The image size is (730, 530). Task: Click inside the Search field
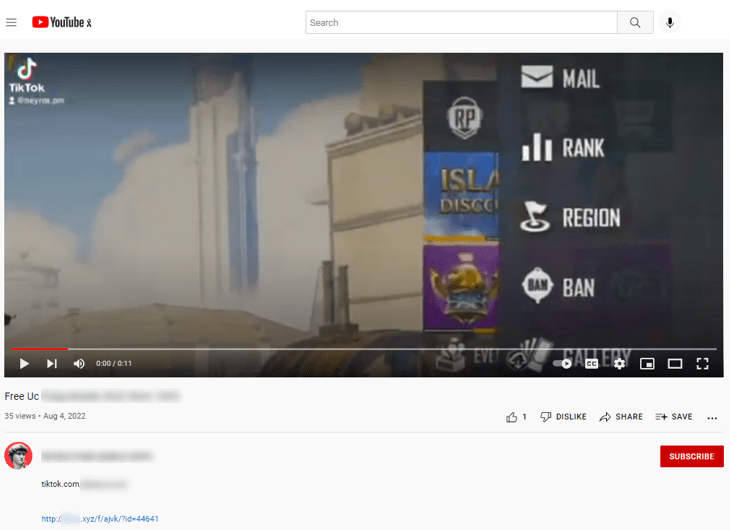(460, 22)
